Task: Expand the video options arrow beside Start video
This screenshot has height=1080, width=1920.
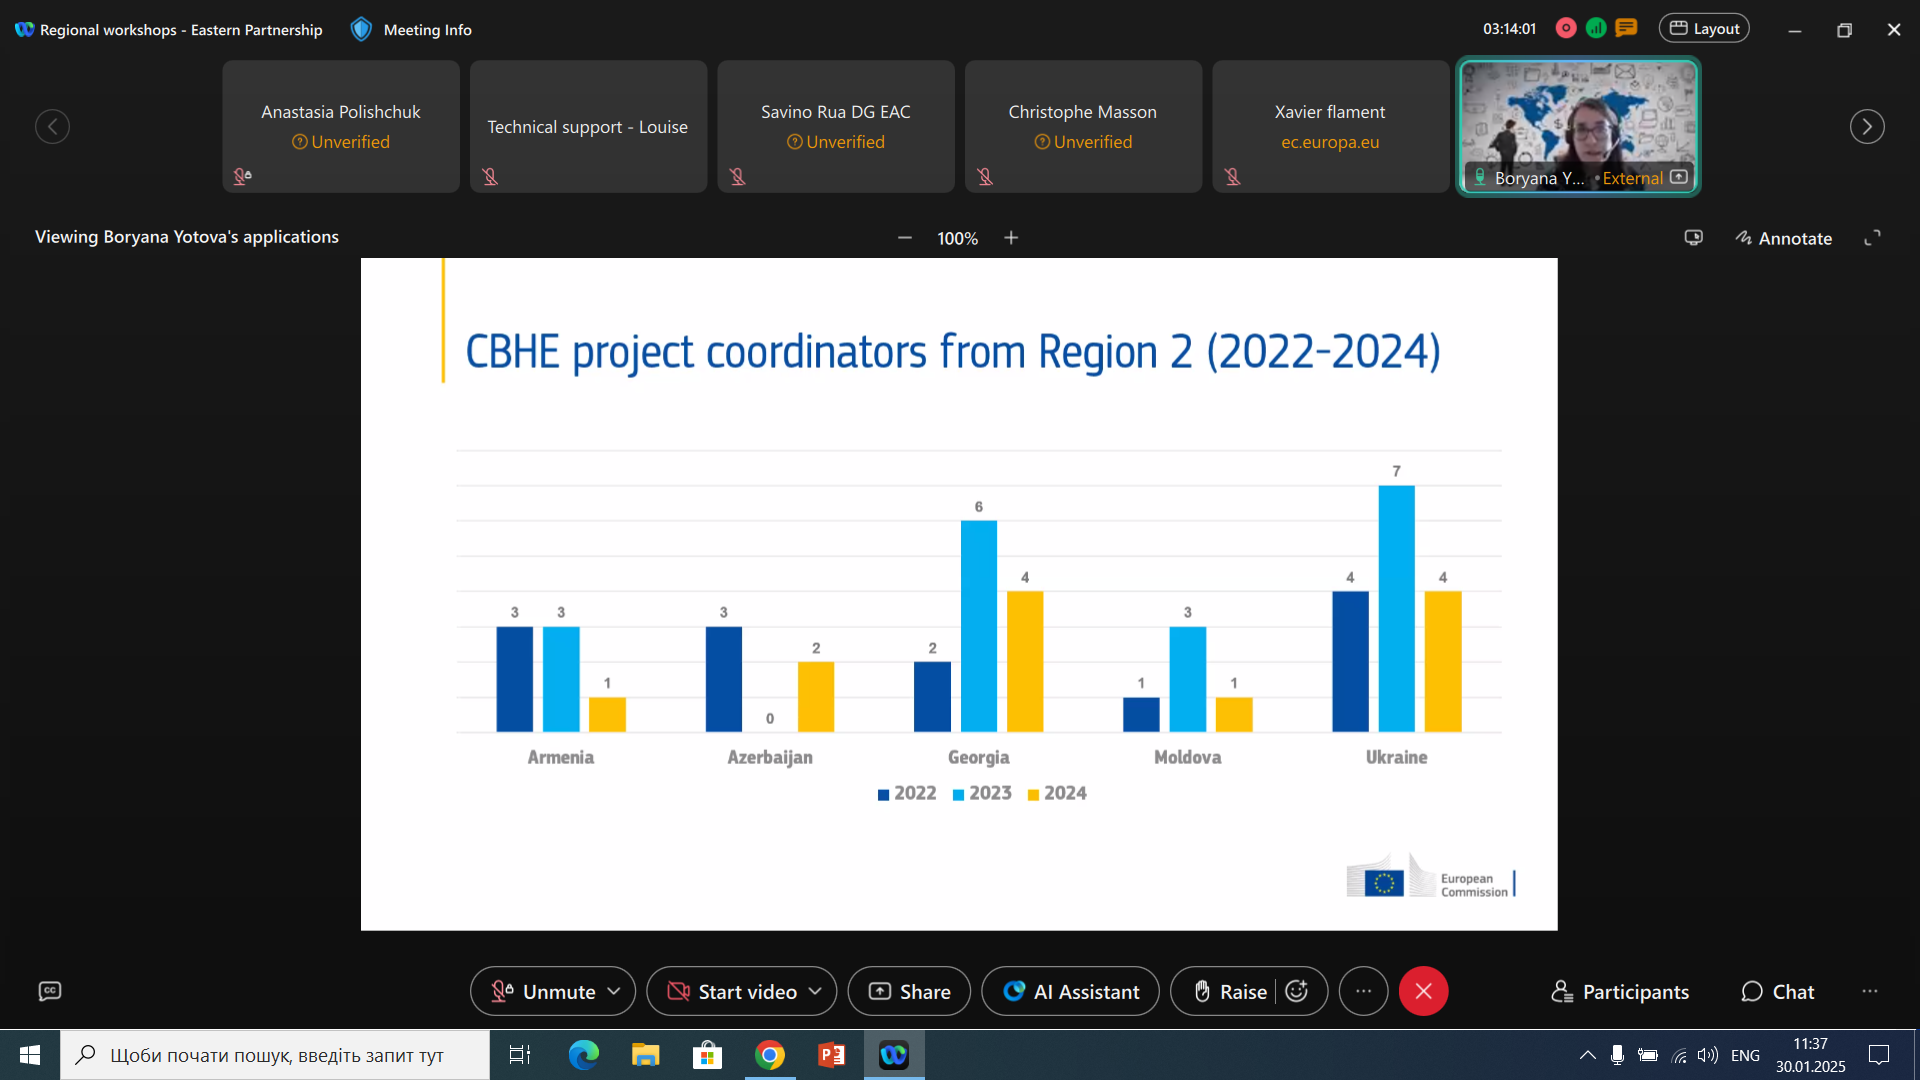Action: [815, 991]
